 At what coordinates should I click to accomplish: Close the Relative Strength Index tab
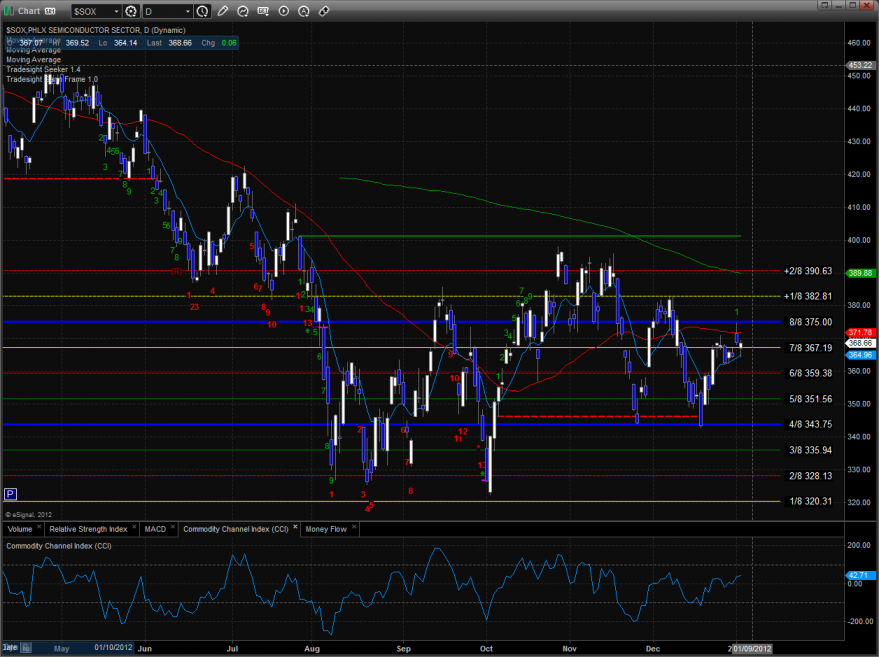click(x=134, y=527)
